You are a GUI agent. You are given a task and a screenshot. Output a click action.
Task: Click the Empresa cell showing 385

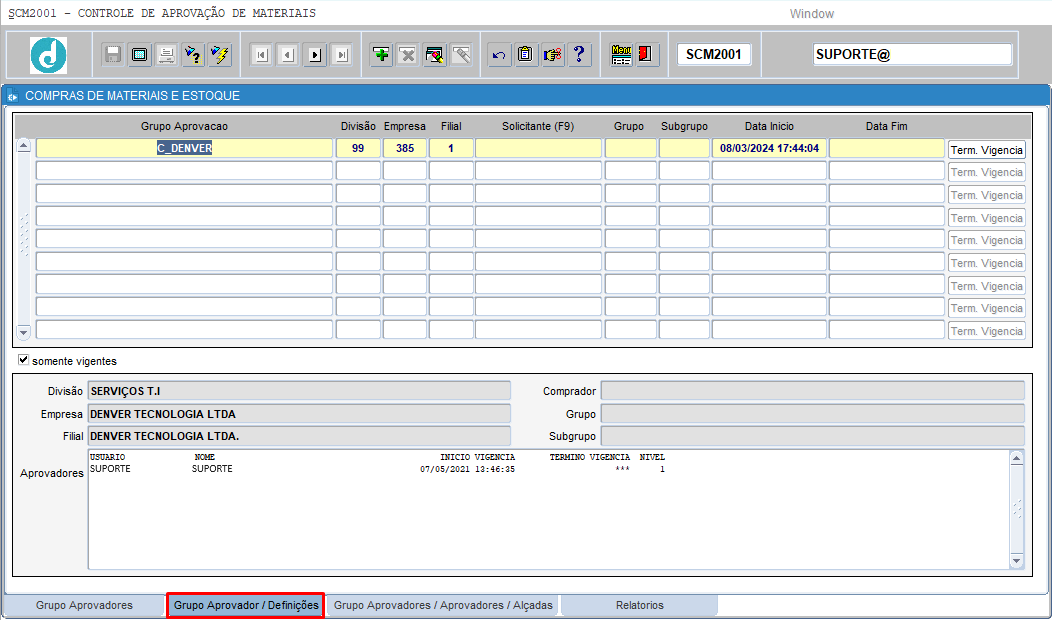point(405,148)
